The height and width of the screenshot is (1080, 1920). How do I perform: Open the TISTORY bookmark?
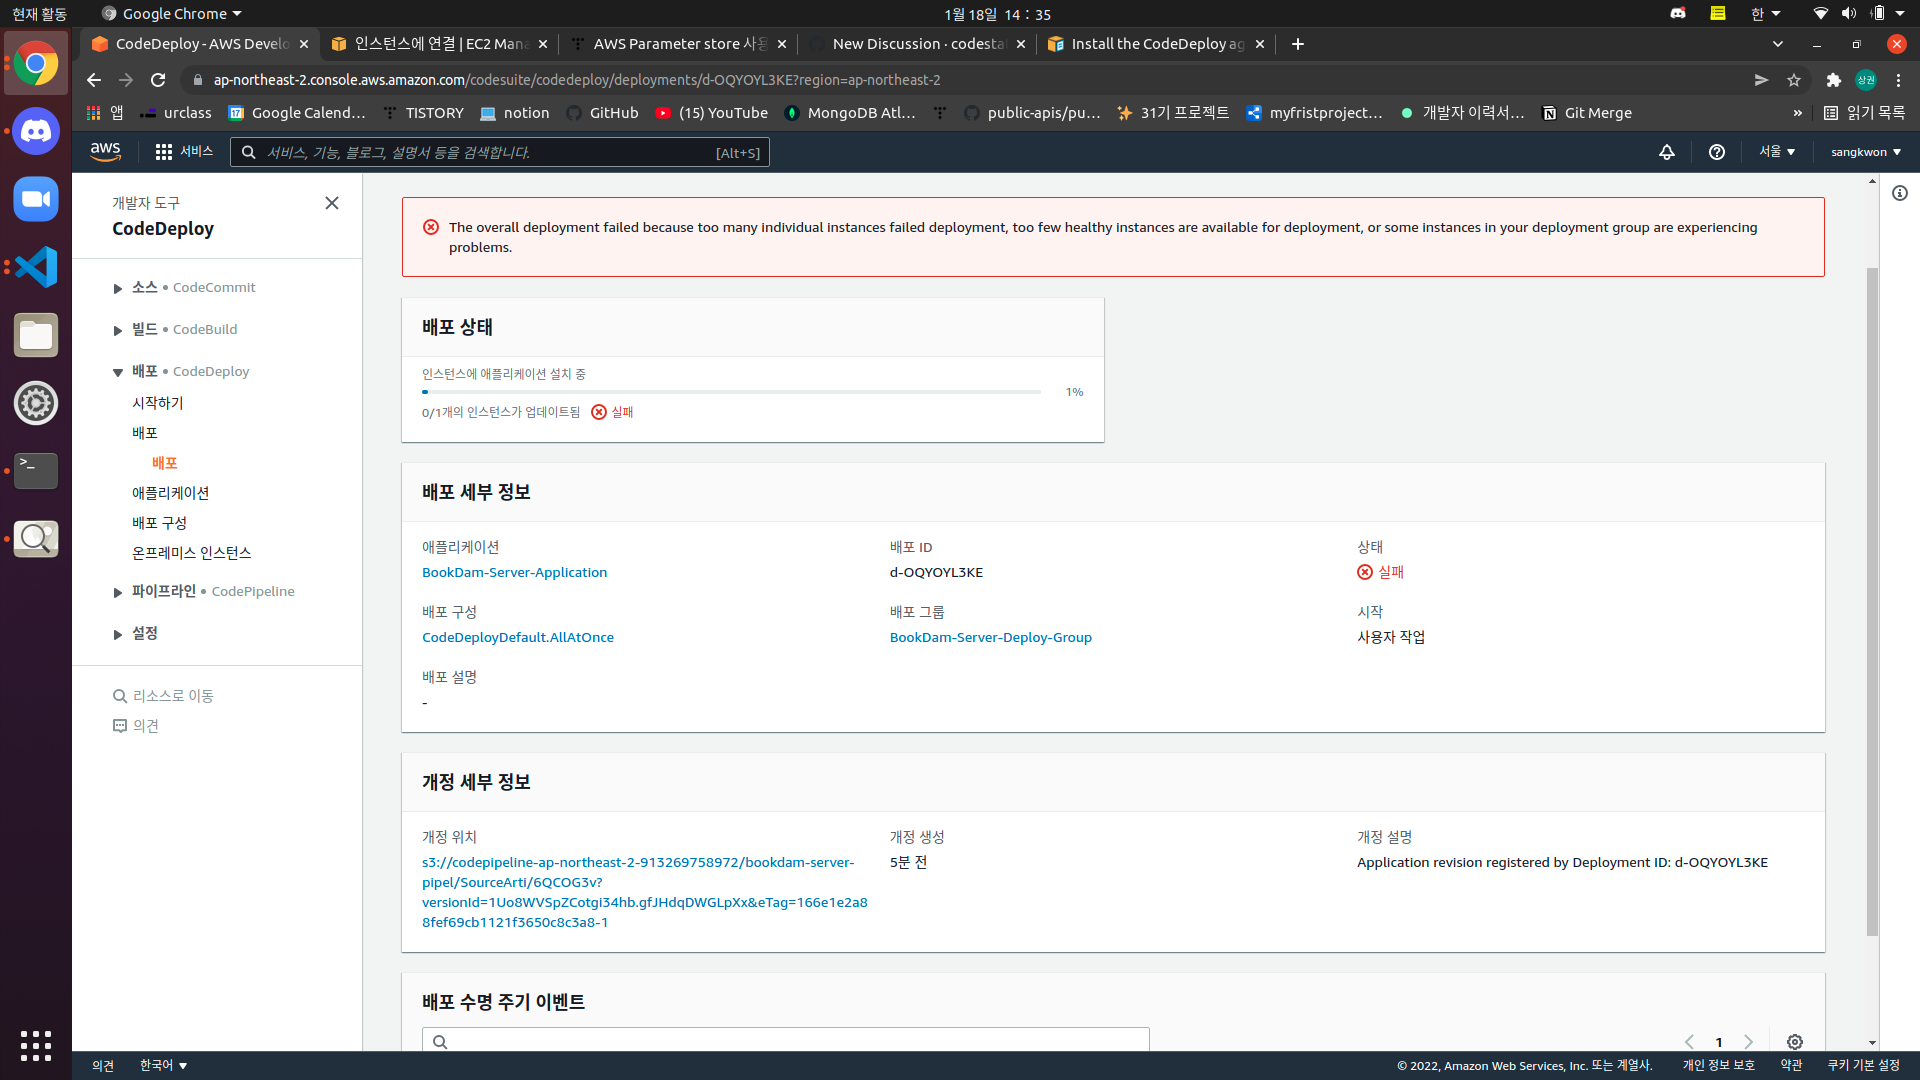(x=423, y=113)
